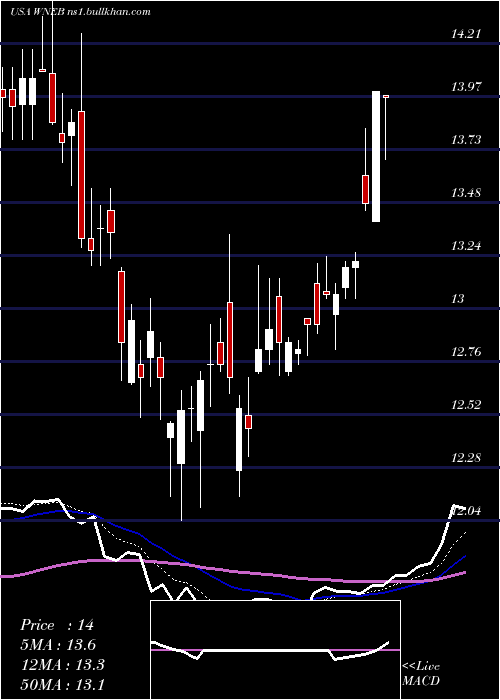The width and height of the screenshot is (500, 700).
Task: Select the 13.73 price axis label
Action: 466,140
